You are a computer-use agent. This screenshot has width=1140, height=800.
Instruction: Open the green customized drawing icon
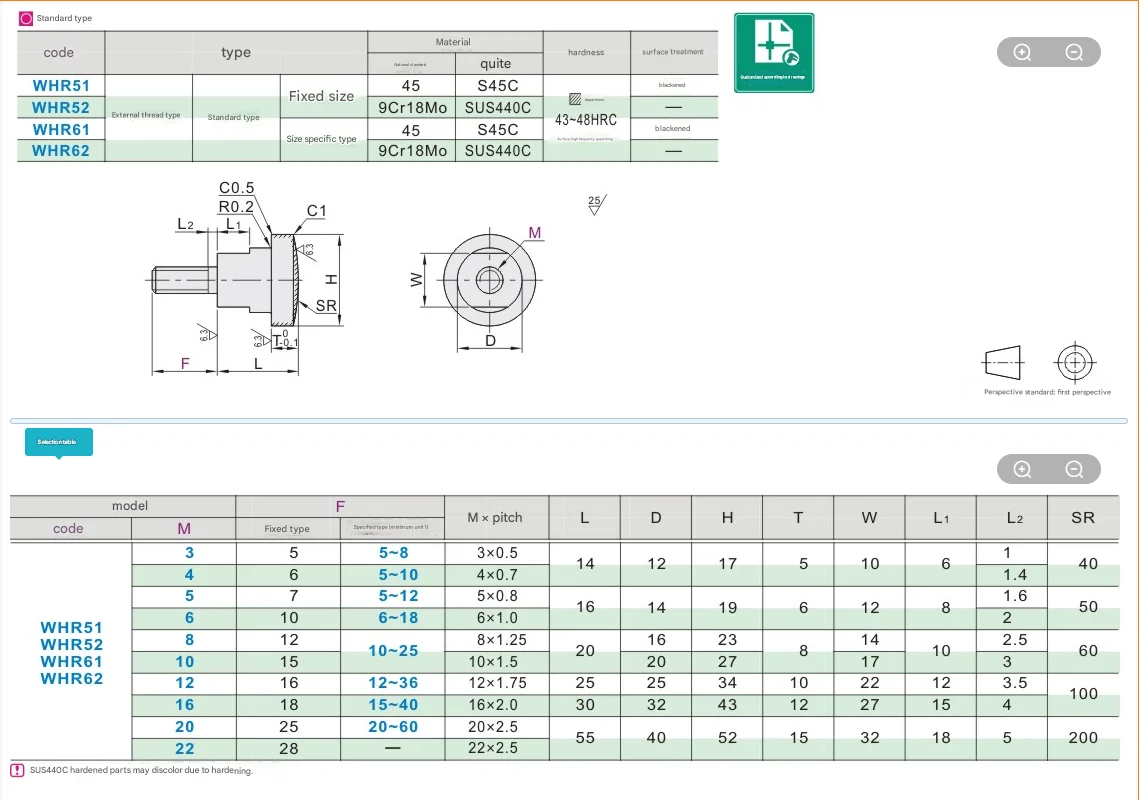click(774, 52)
